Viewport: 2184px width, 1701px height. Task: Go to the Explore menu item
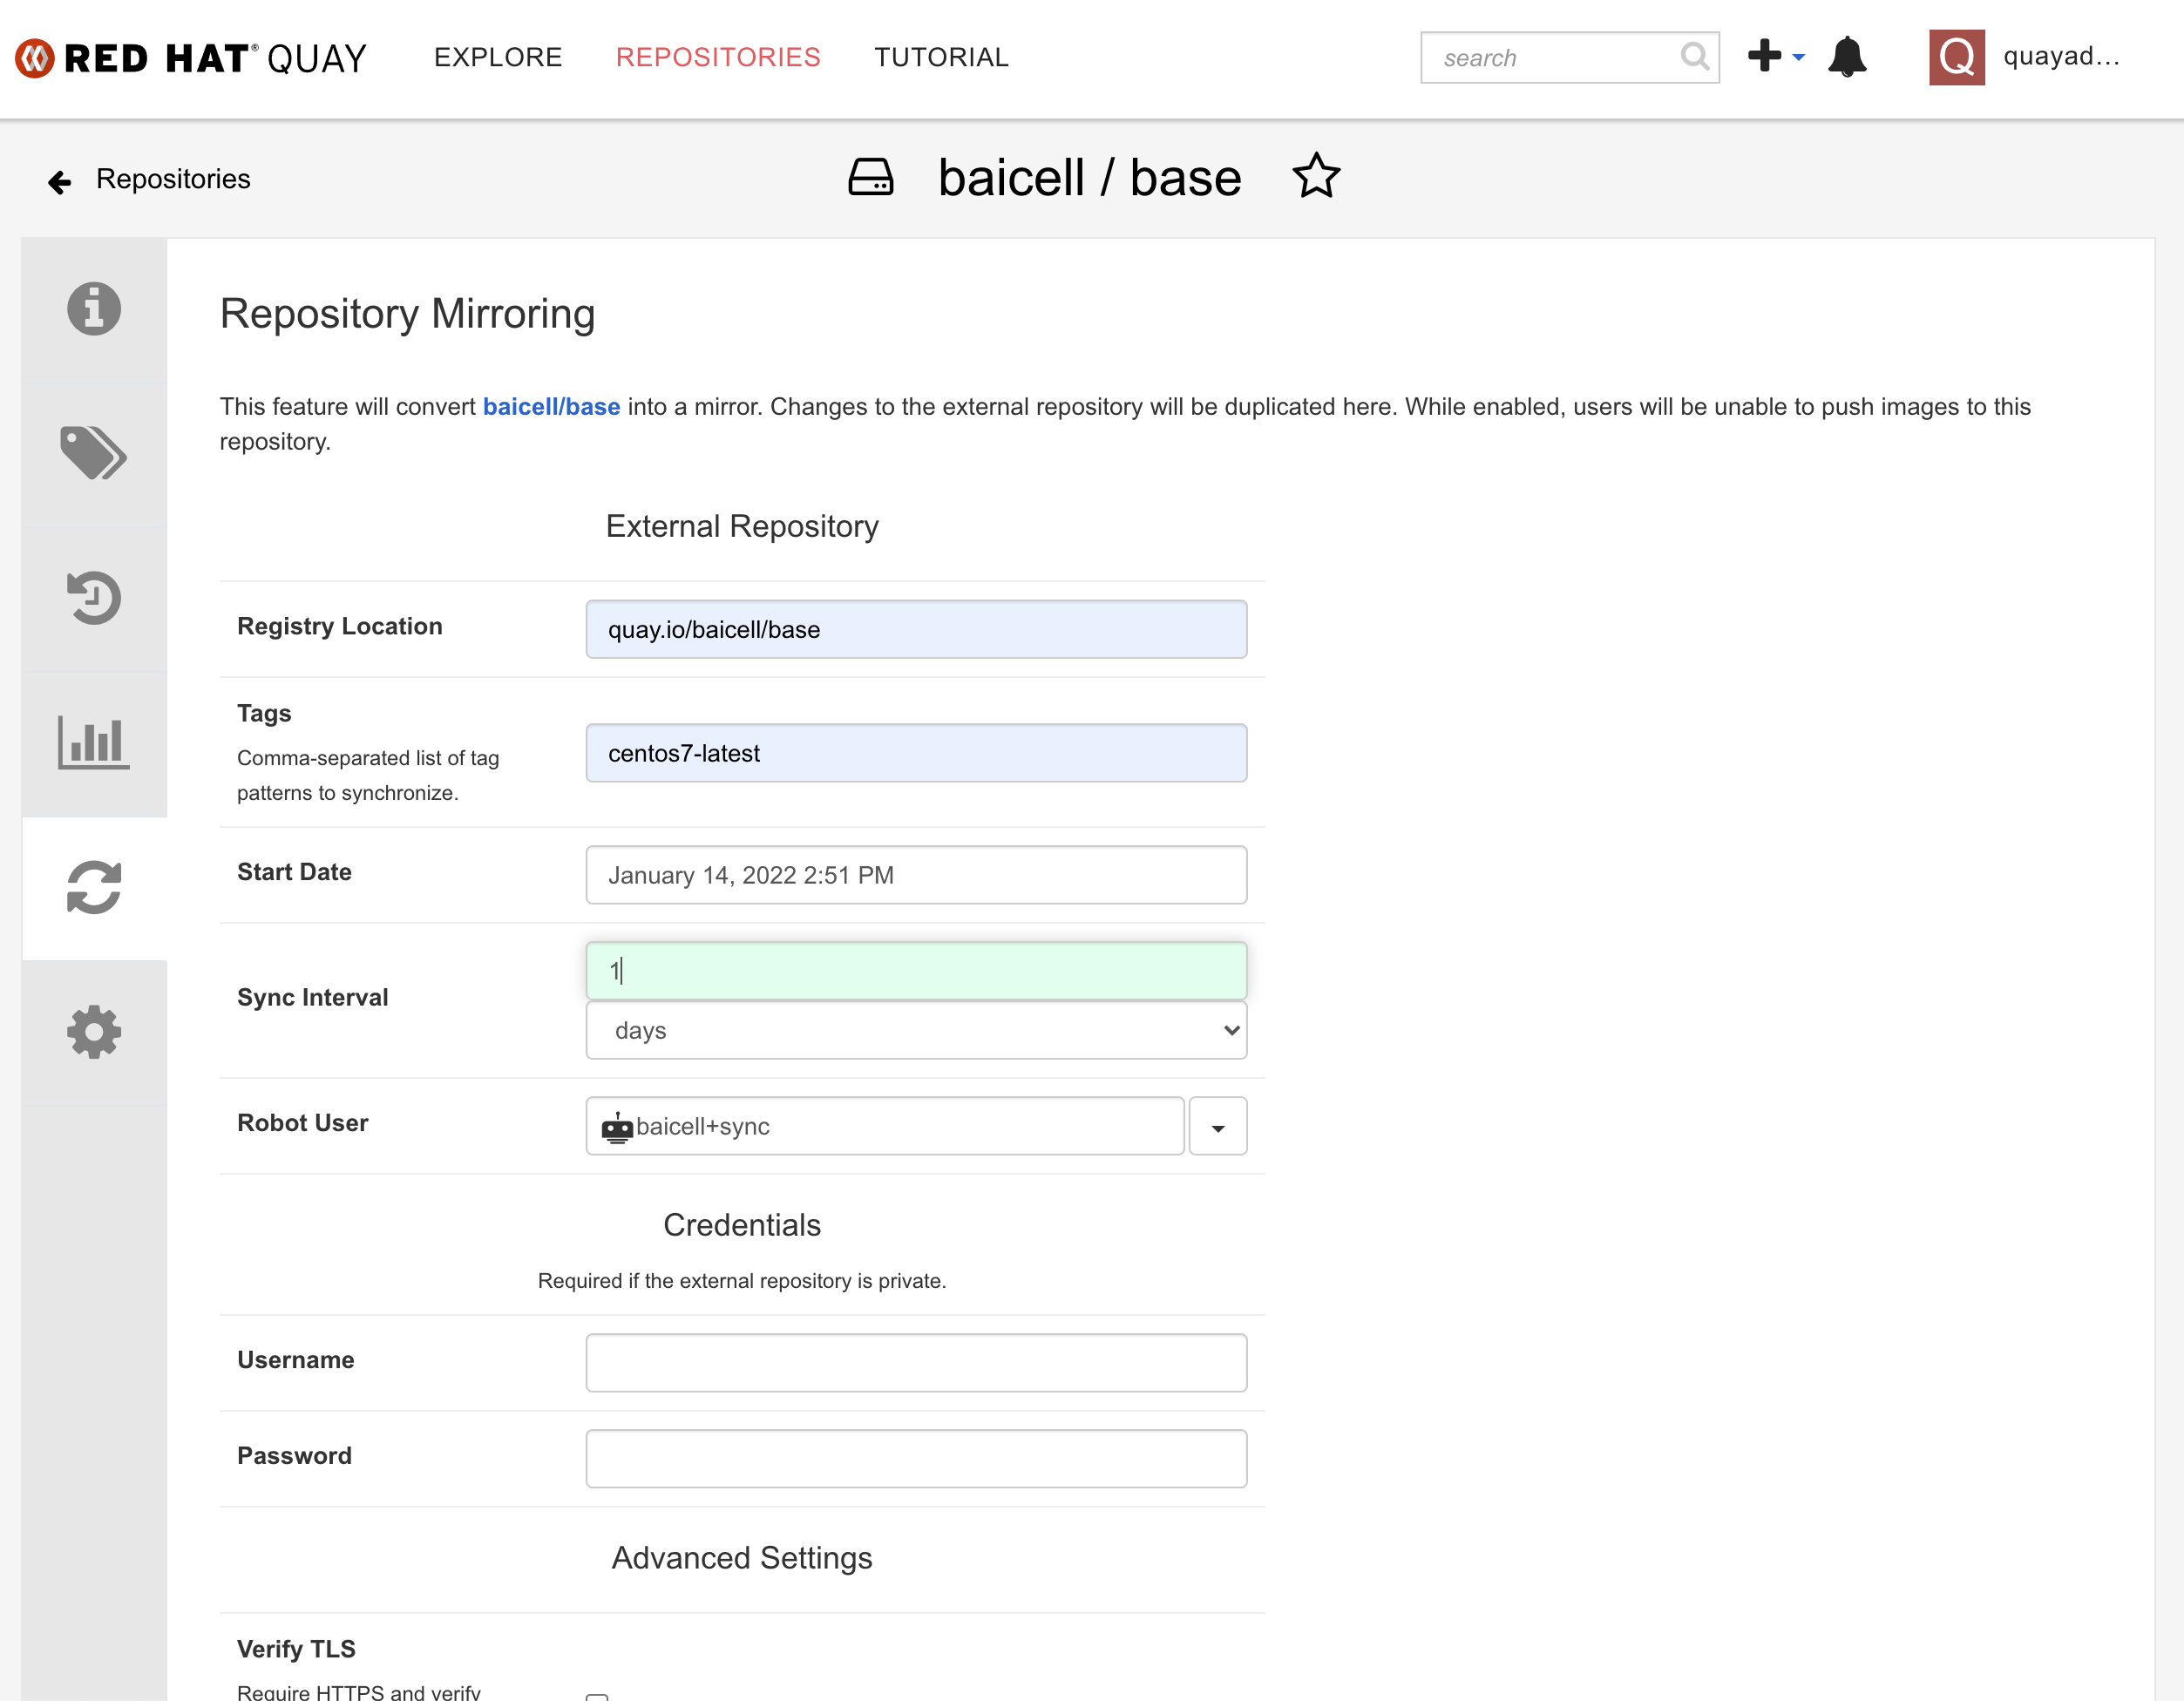[498, 57]
